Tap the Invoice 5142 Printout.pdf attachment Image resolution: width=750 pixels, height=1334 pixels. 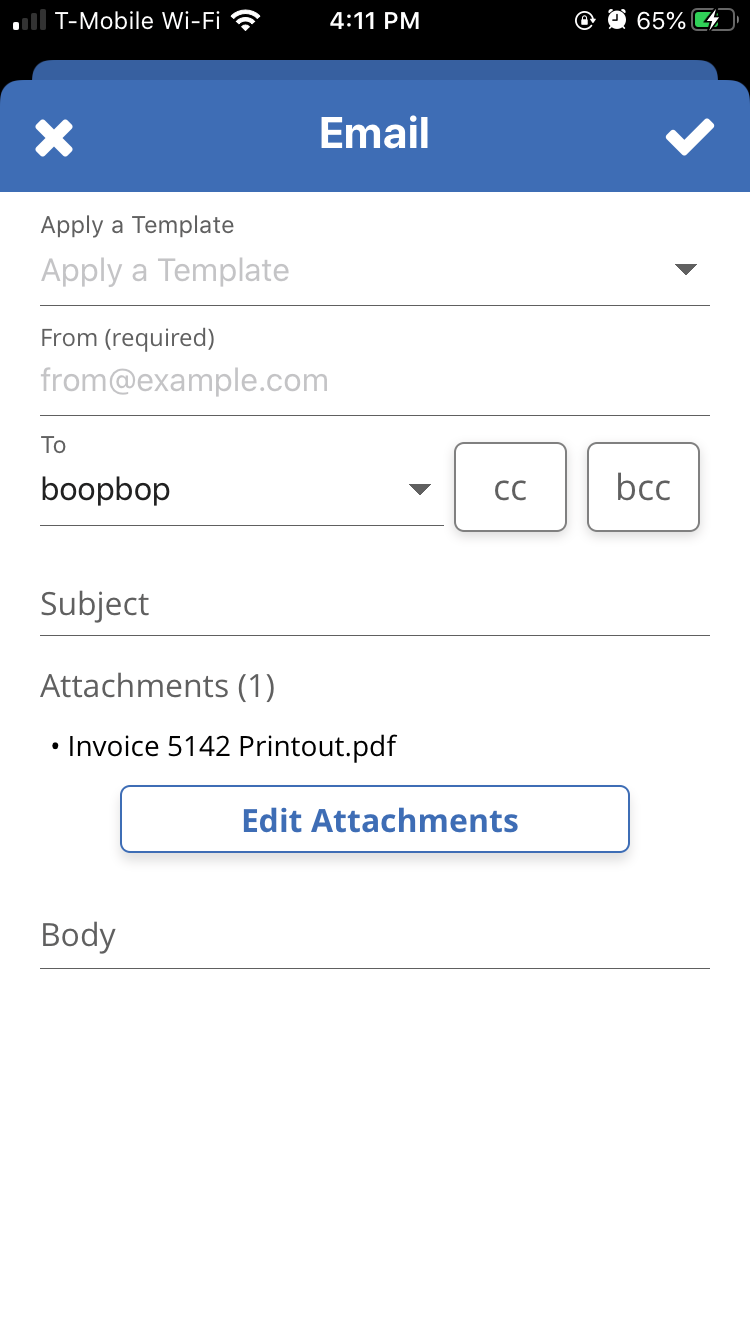tap(232, 746)
